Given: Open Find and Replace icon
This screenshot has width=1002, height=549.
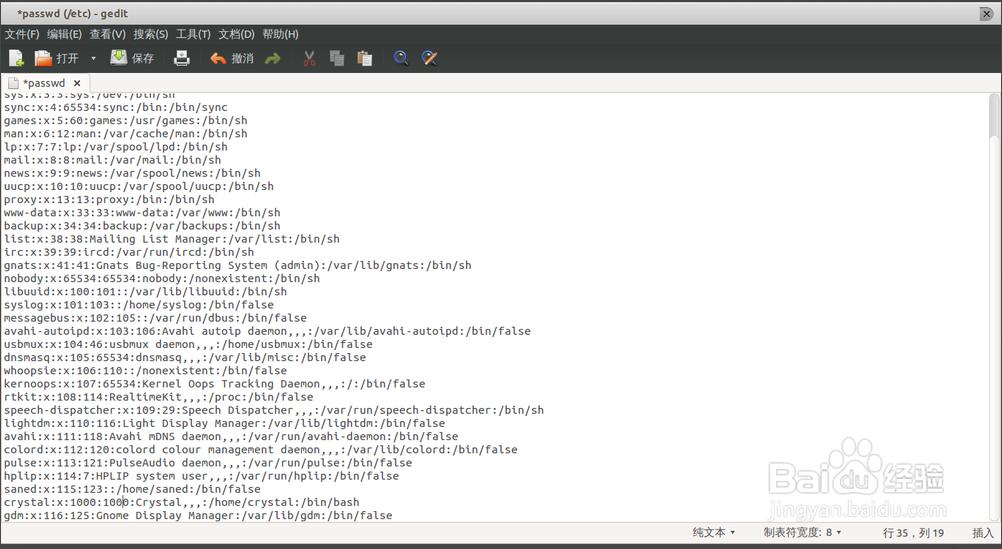Looking at the screenshot, I should pyautogui.click(x=429, y=59).
